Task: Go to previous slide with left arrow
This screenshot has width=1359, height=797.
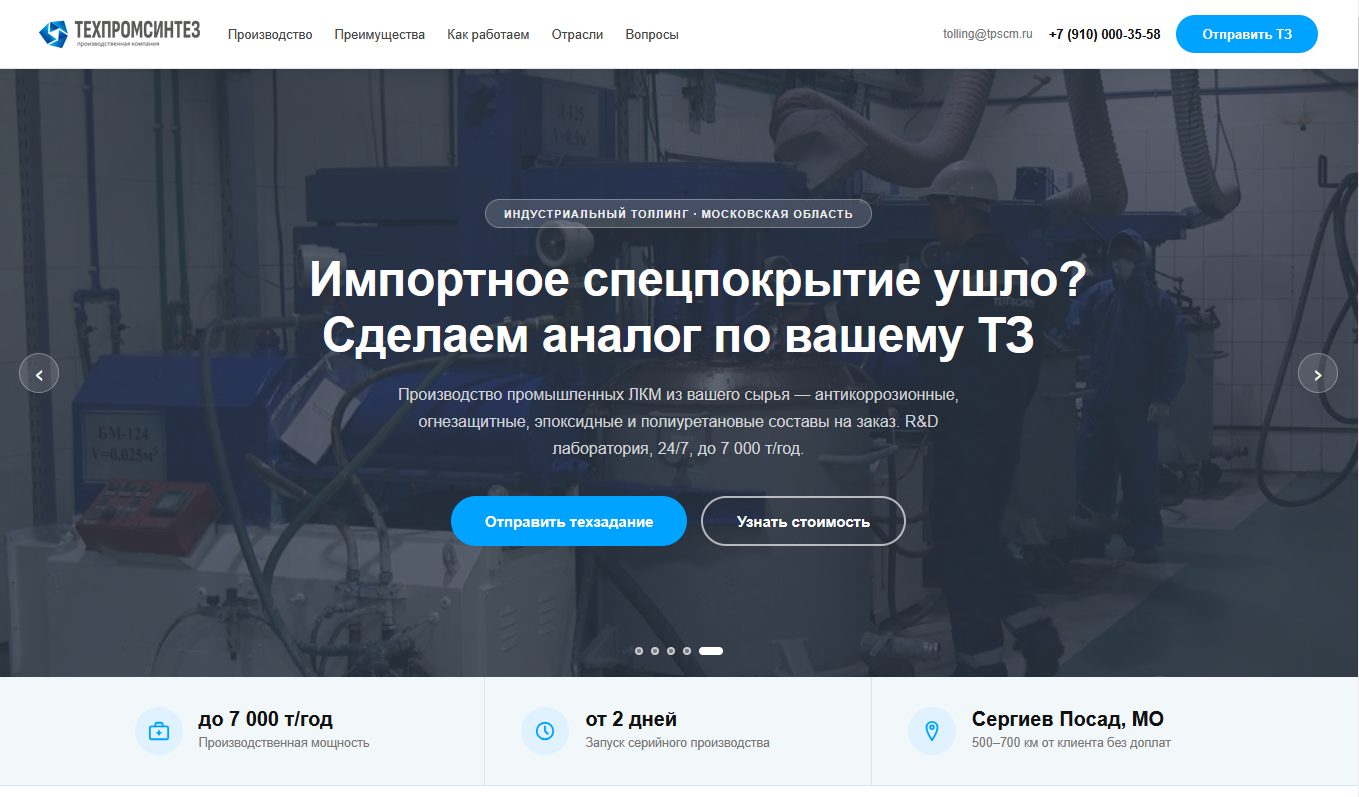Action: click(39, 373)
